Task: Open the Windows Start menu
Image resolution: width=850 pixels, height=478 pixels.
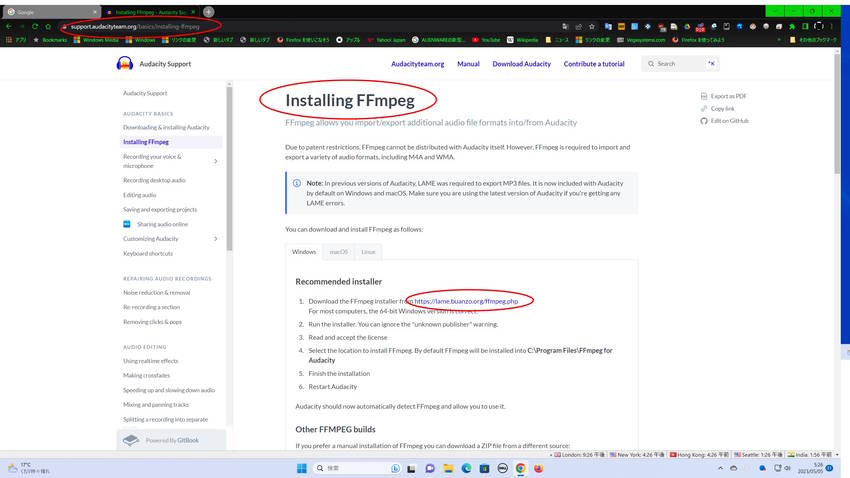Action: 302,468
